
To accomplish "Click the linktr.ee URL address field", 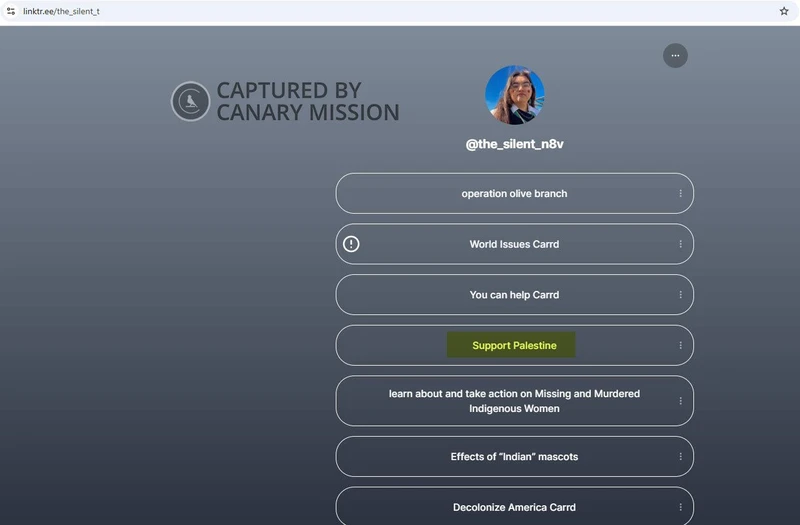I will pyautogui.click(x=300, y=11).
